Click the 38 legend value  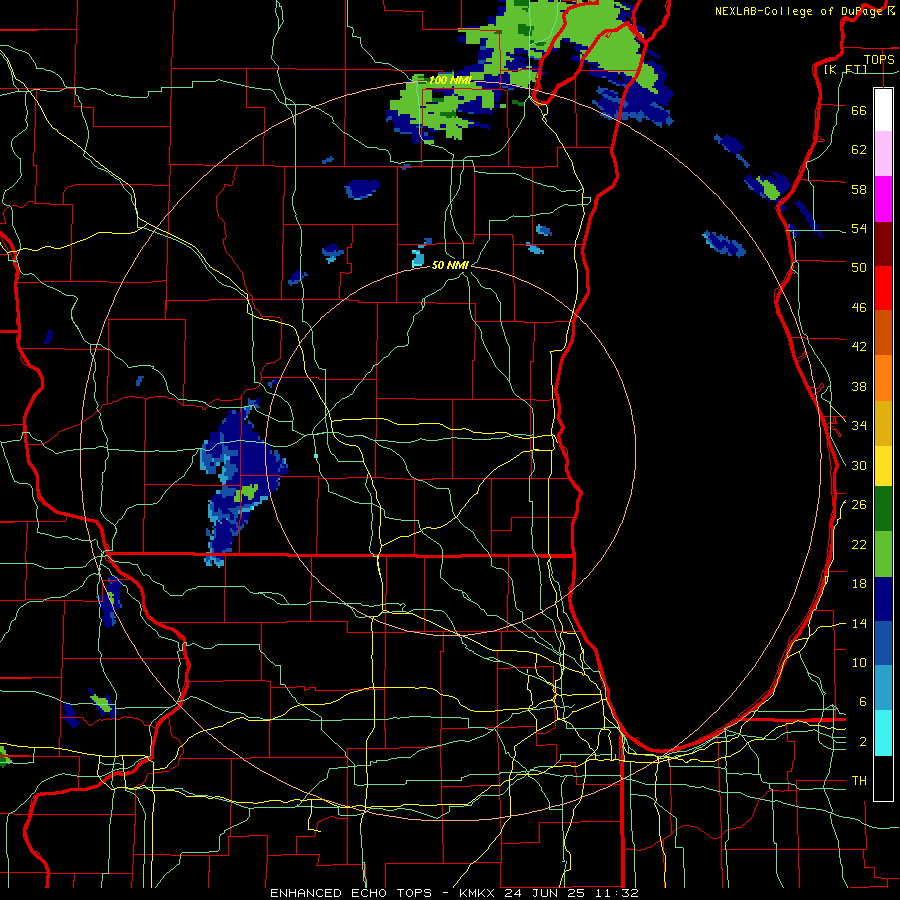[x=859, y=386]
